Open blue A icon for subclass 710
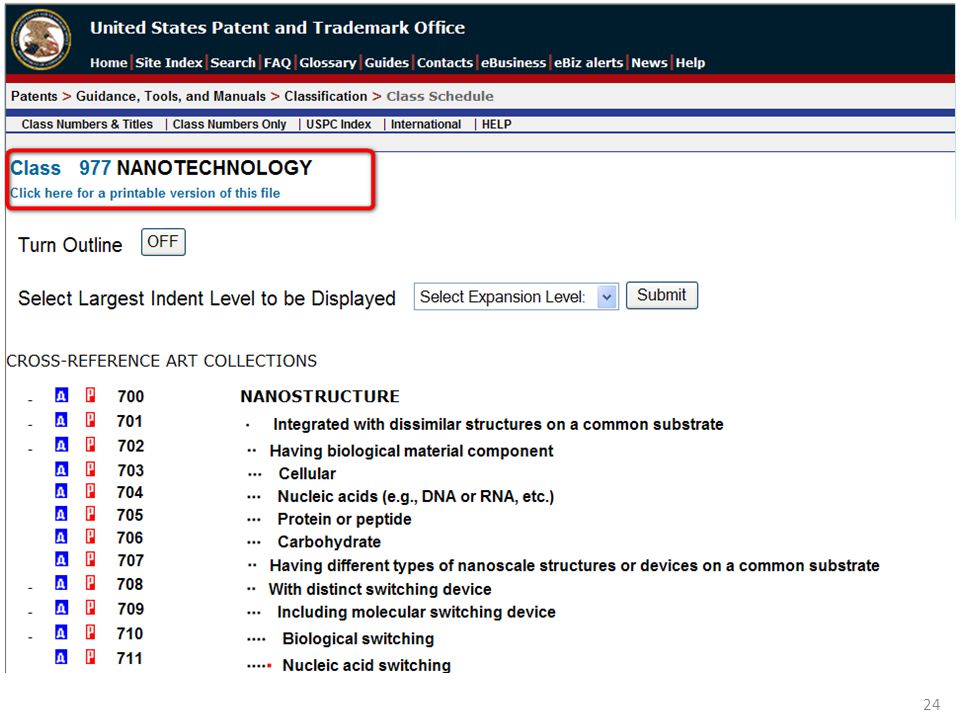This screenshot has height=720, width=960. [x=61, y=632]
